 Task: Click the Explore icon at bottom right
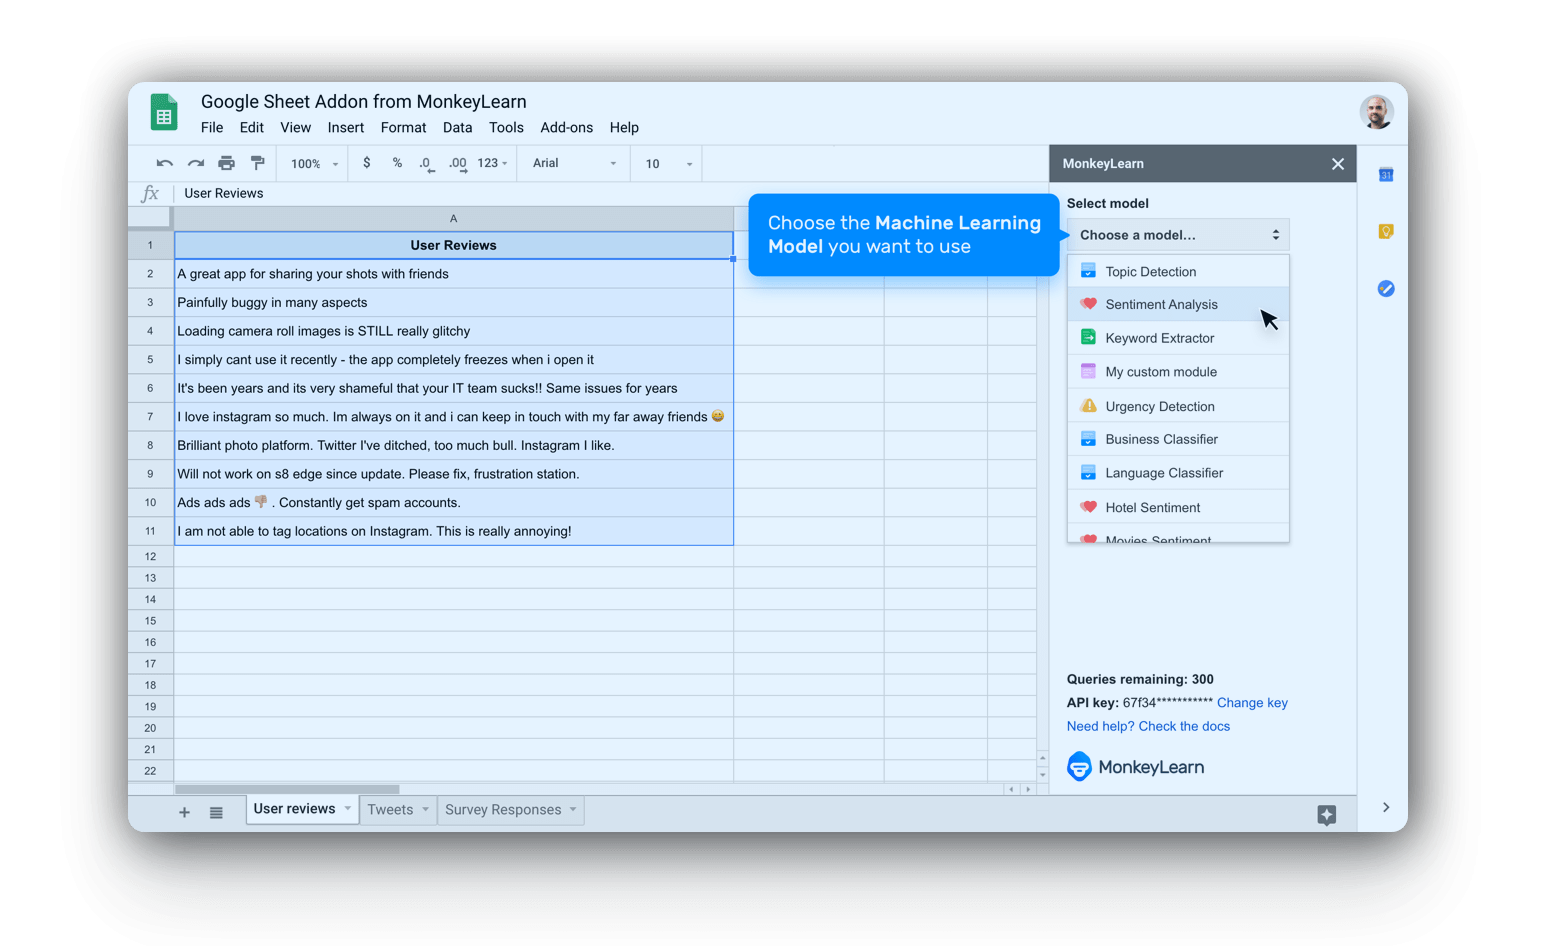[1327, 815]
